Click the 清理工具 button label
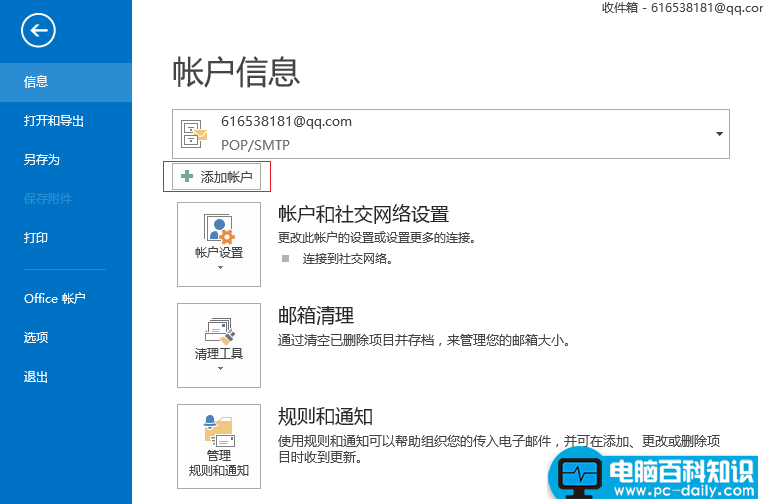 coord(219,354)
